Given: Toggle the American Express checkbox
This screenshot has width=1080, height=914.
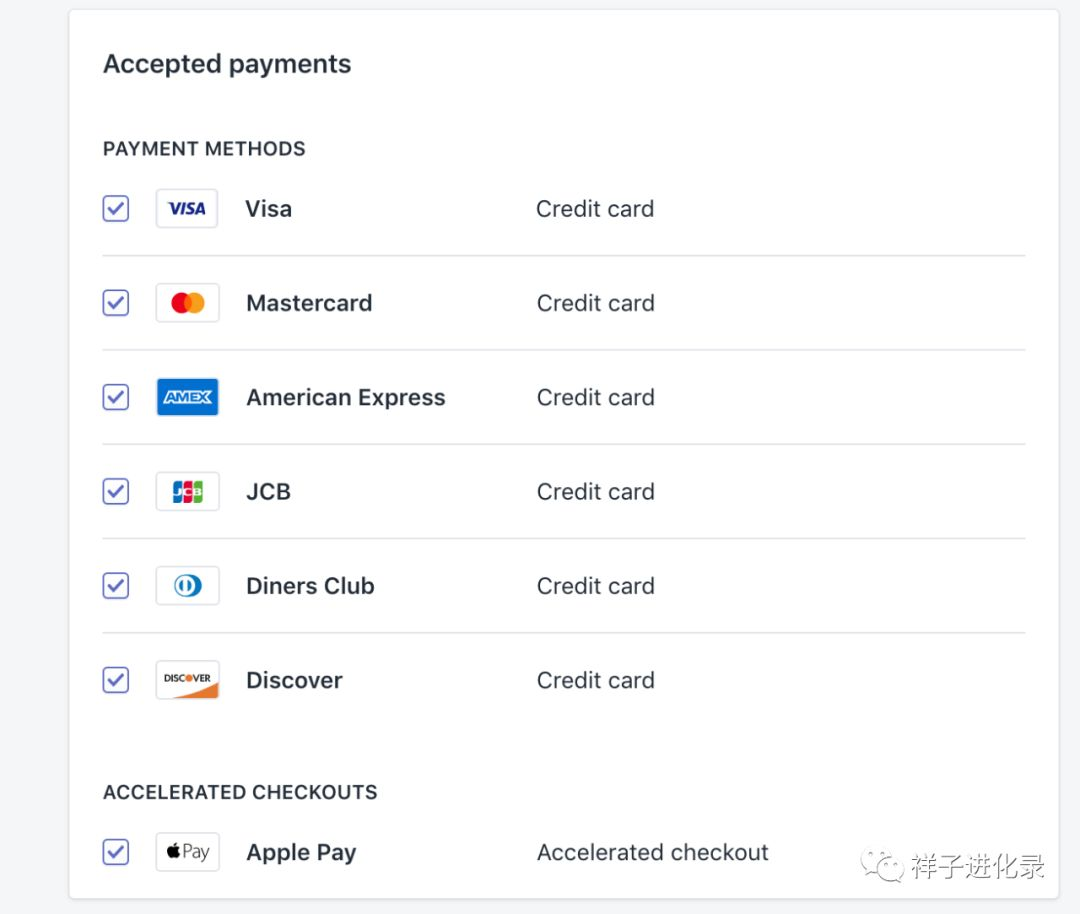Looking at the screenshot, I should coord(116,397).
